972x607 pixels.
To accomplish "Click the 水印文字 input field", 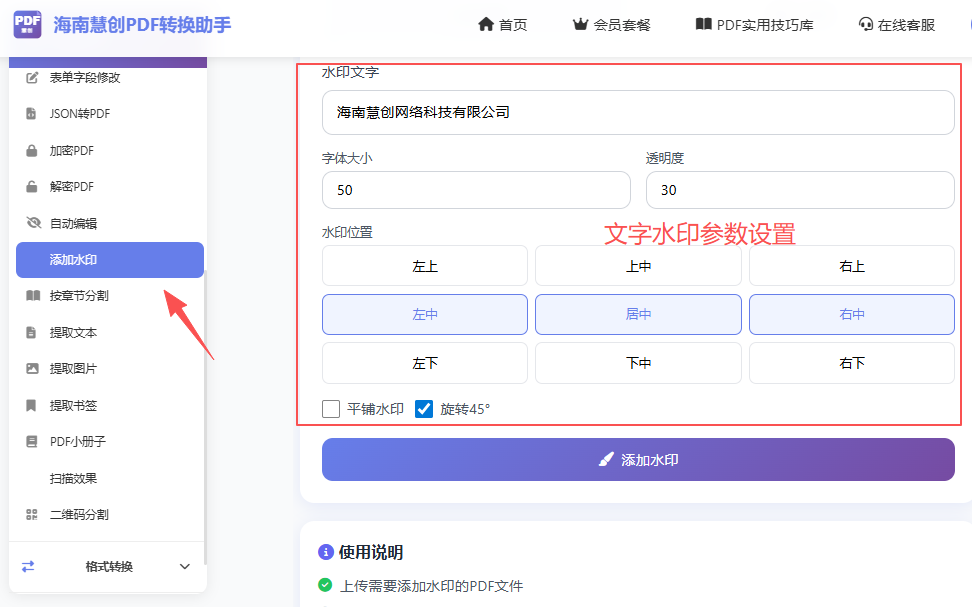I will pos(638,112).
